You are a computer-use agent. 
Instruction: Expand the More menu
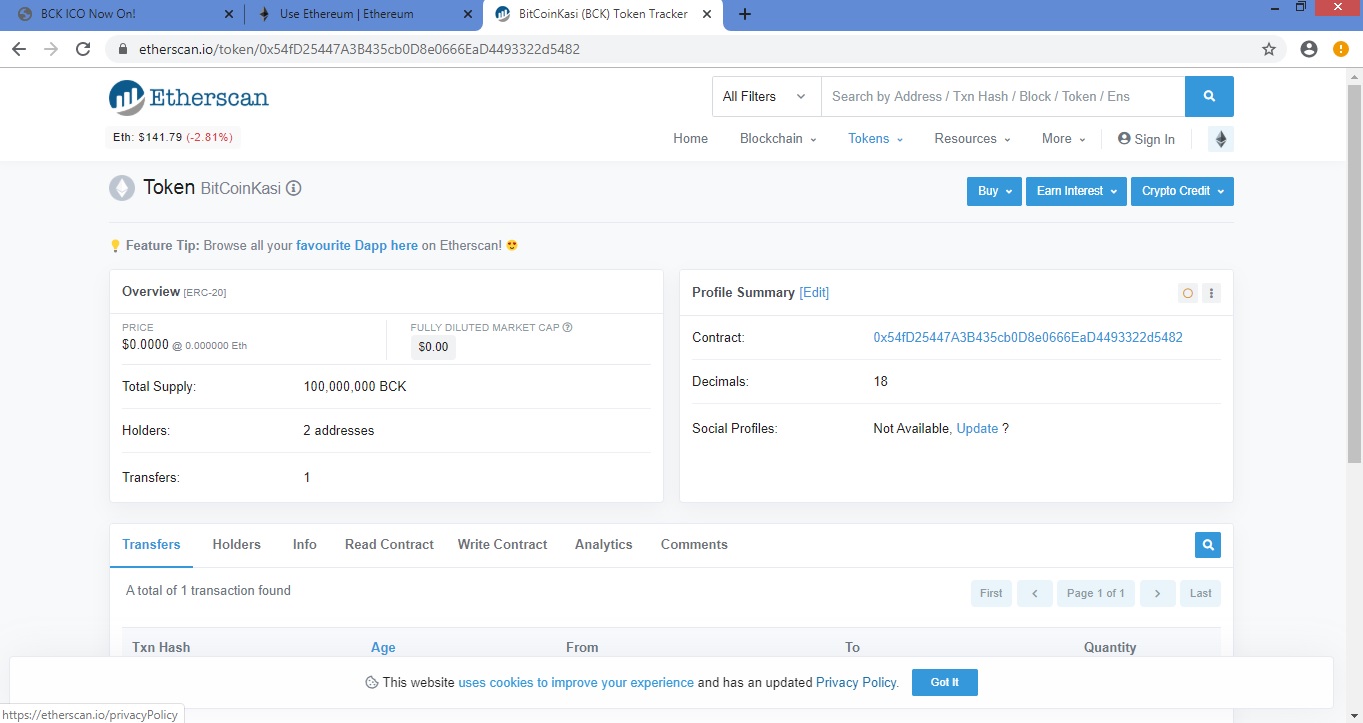[1064, 139]
